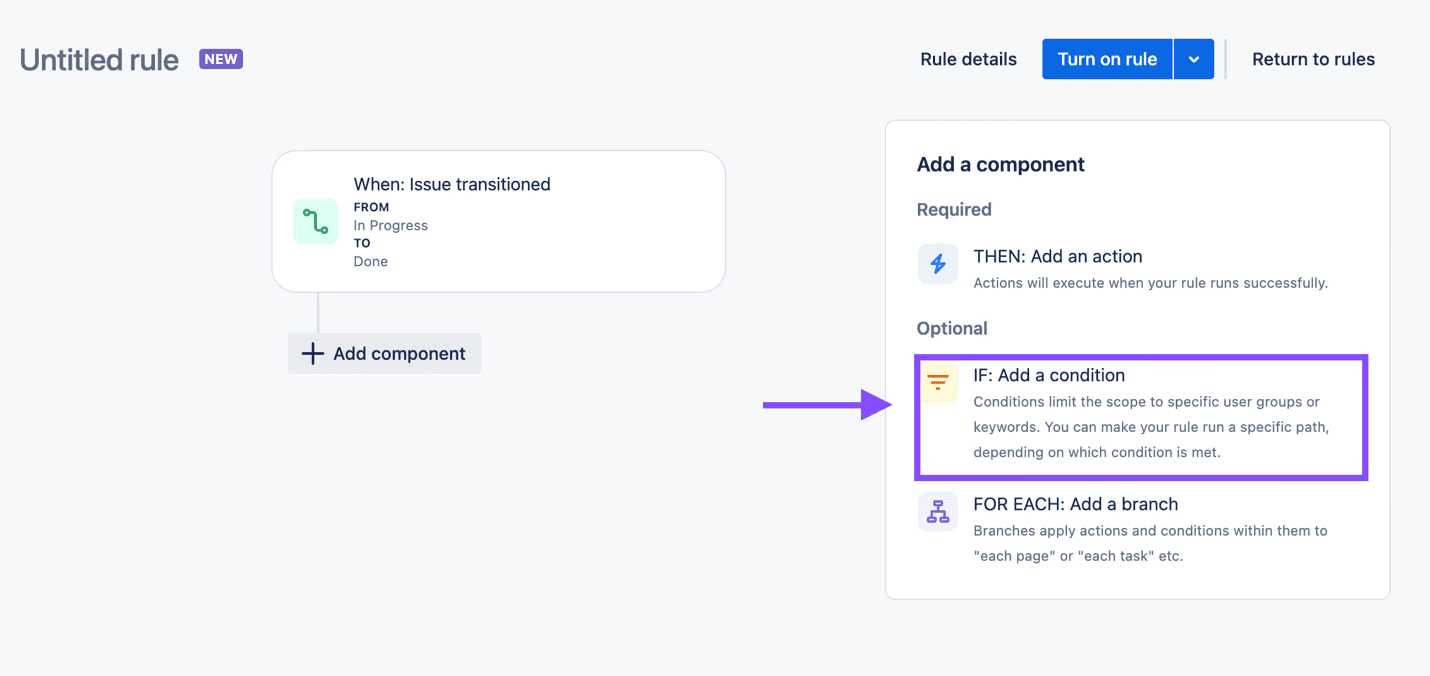Click the Done status text
Screen dimensions: 1430x676
pyautogui.click(x=370, y=261)
